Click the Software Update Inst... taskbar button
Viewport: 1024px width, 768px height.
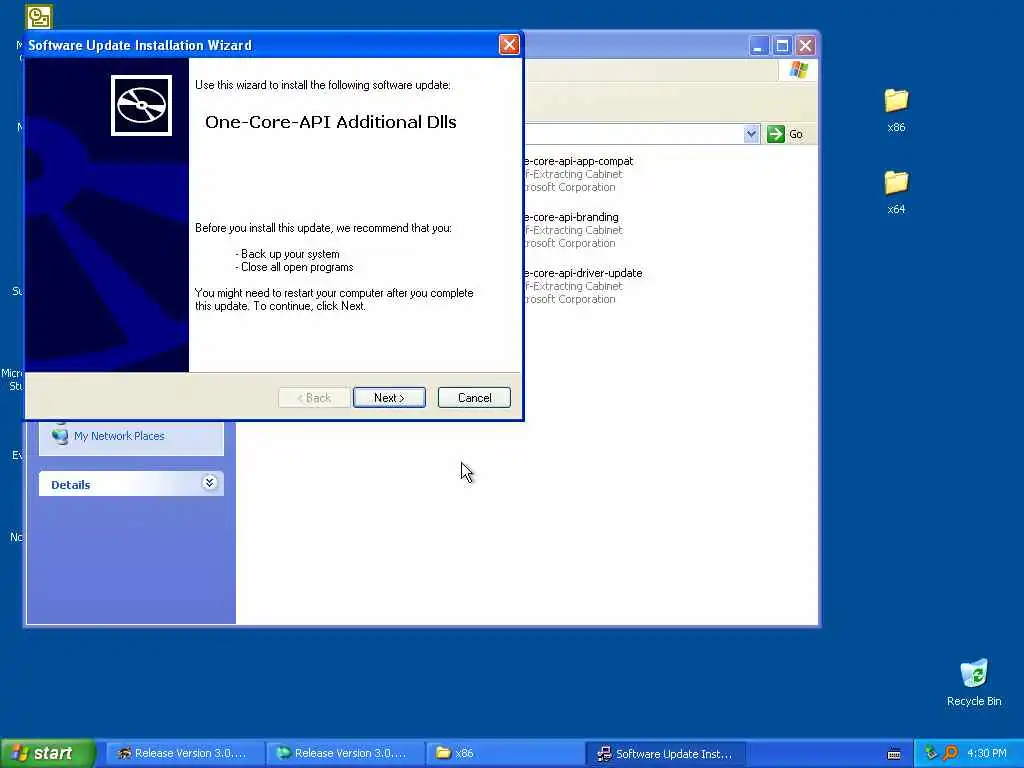click(665, 753)
